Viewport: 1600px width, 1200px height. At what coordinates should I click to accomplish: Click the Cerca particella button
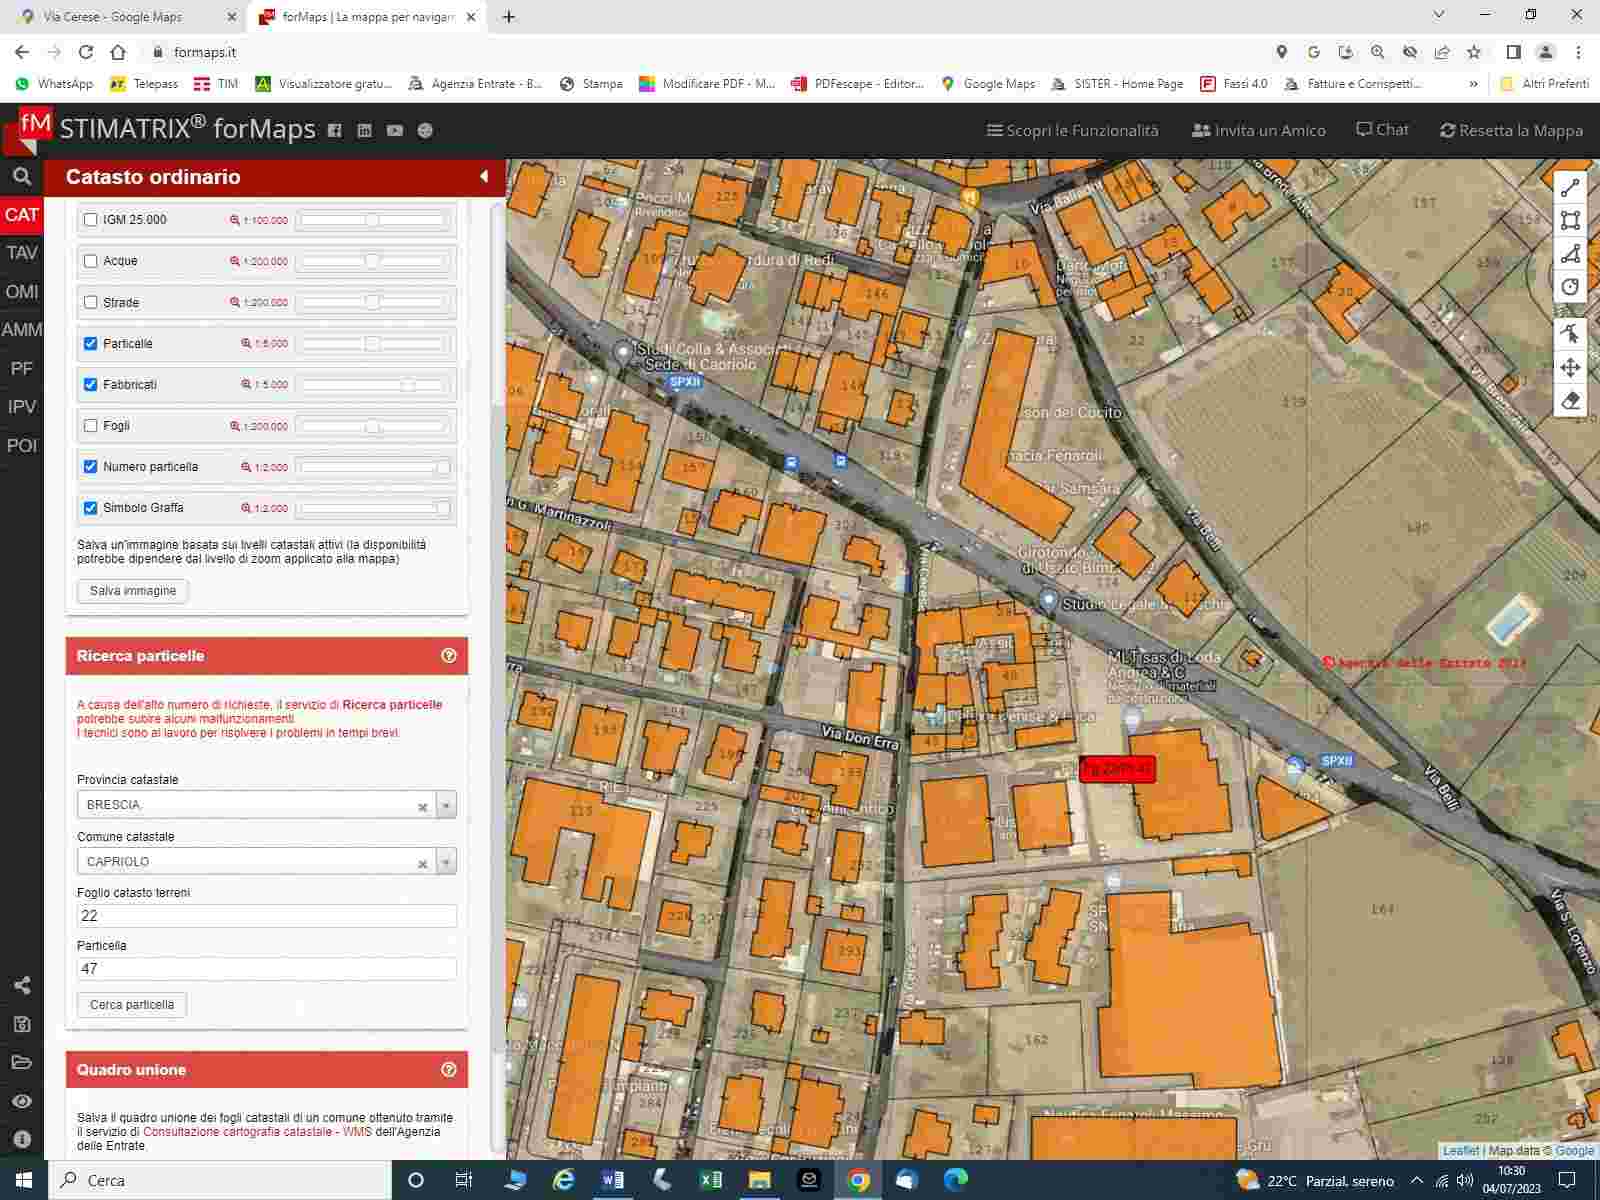[x=132, y=1005]
